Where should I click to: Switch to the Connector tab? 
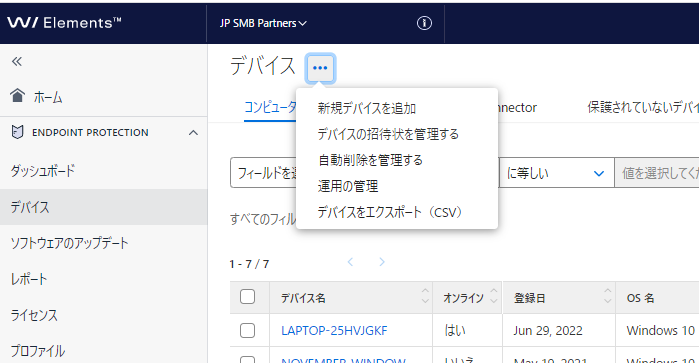(x=517, y=107)
